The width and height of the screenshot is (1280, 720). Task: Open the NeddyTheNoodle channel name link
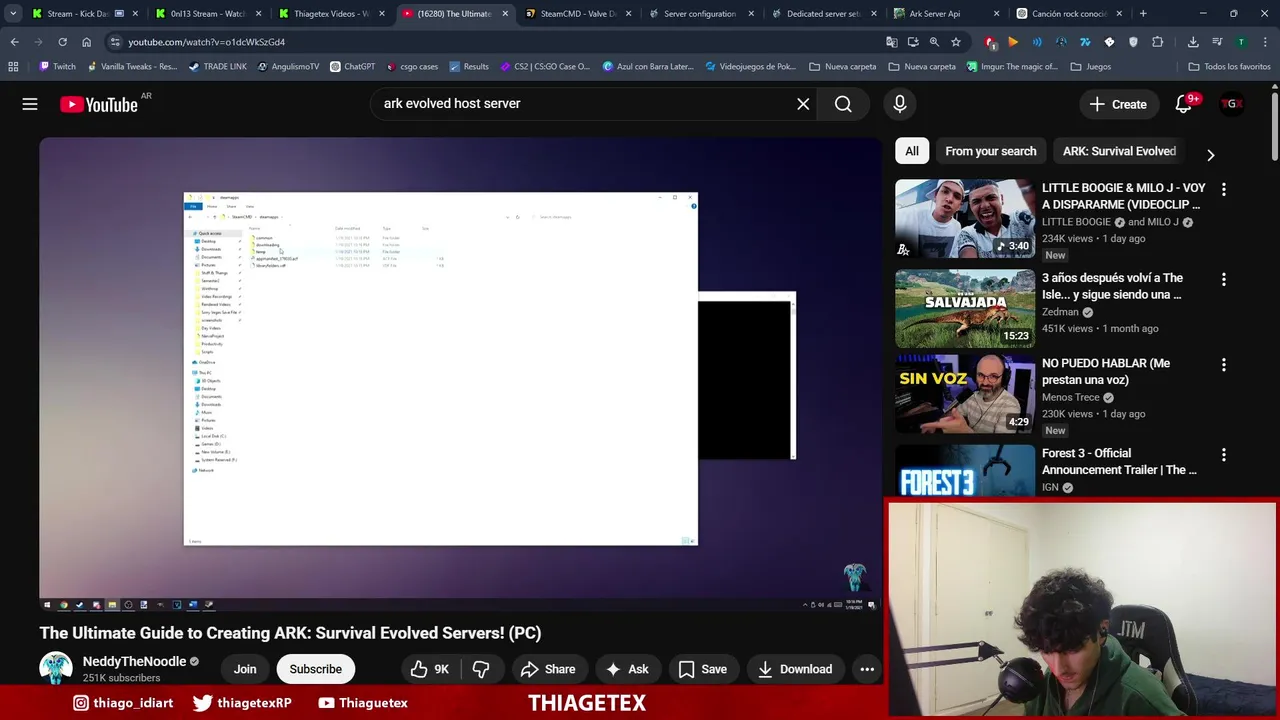coord(134,661)
